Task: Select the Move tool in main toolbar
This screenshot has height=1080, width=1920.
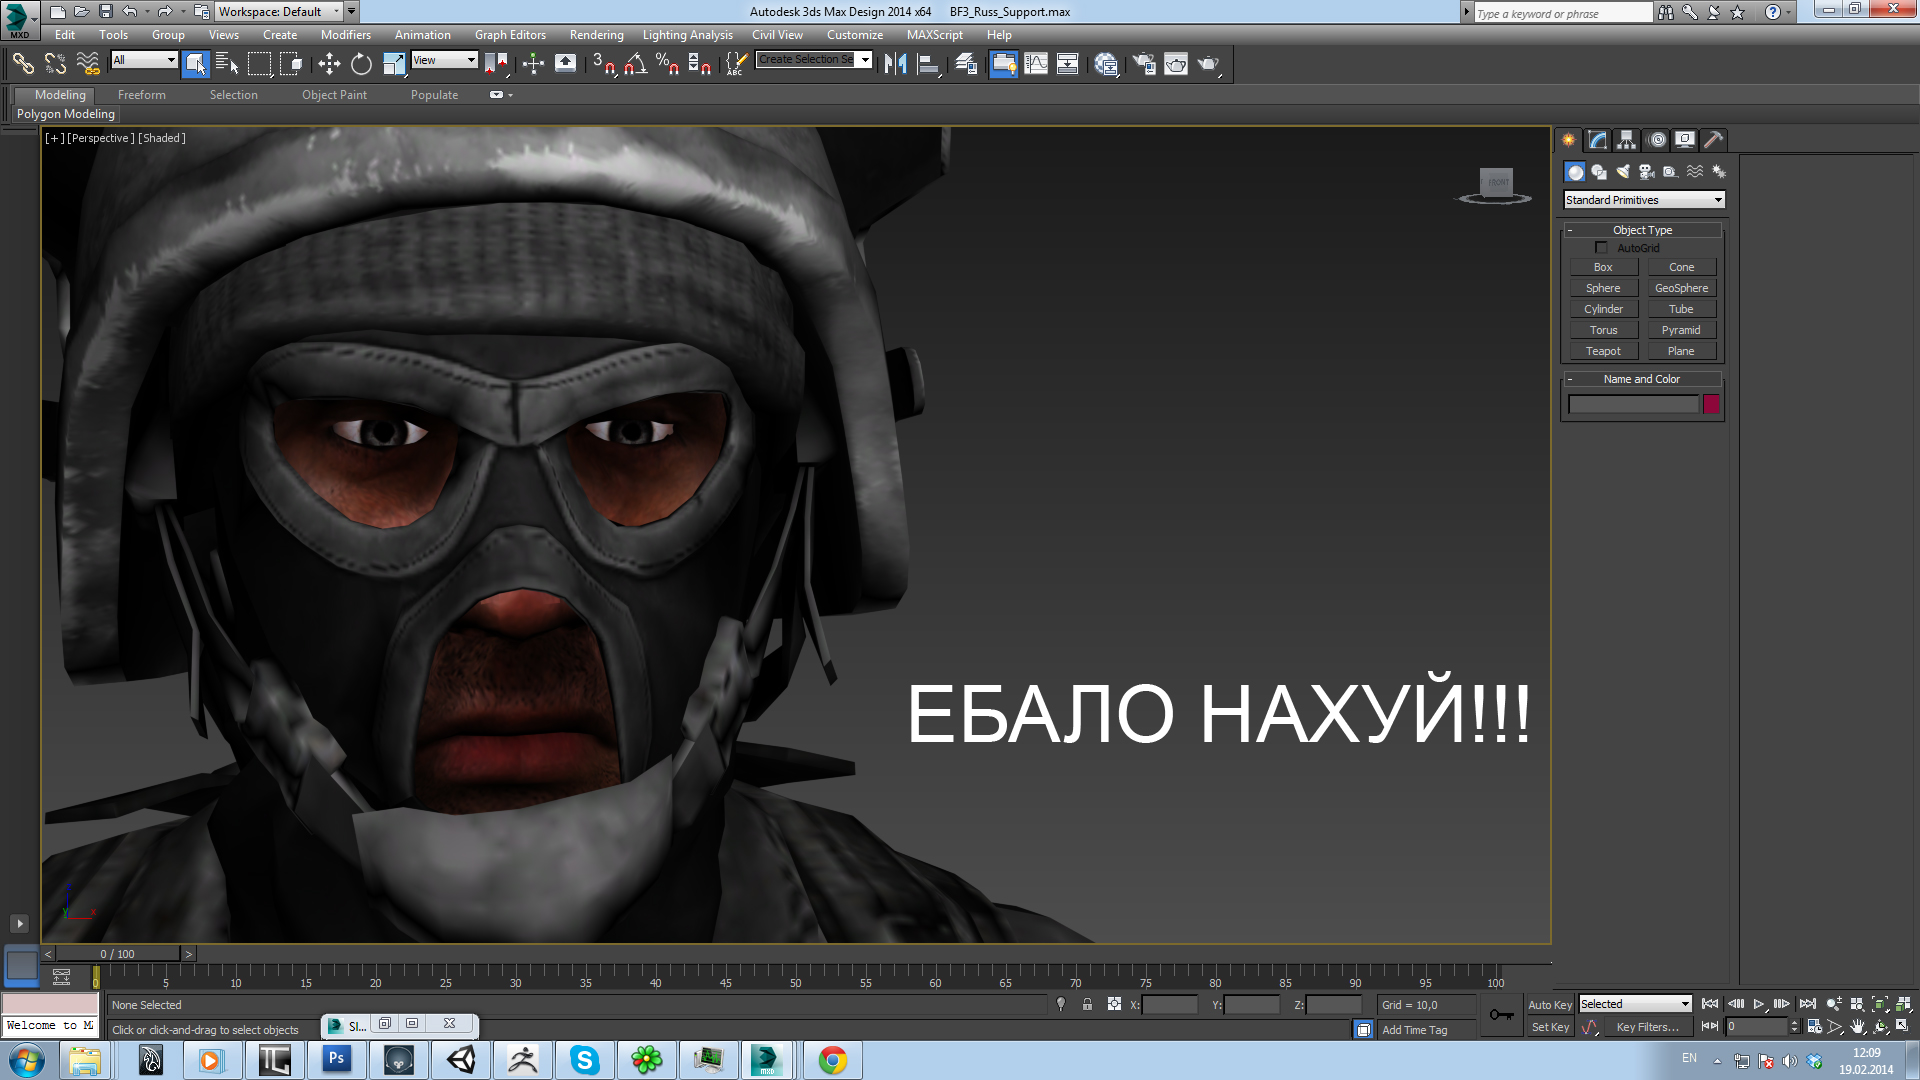Action: (329, 64)
